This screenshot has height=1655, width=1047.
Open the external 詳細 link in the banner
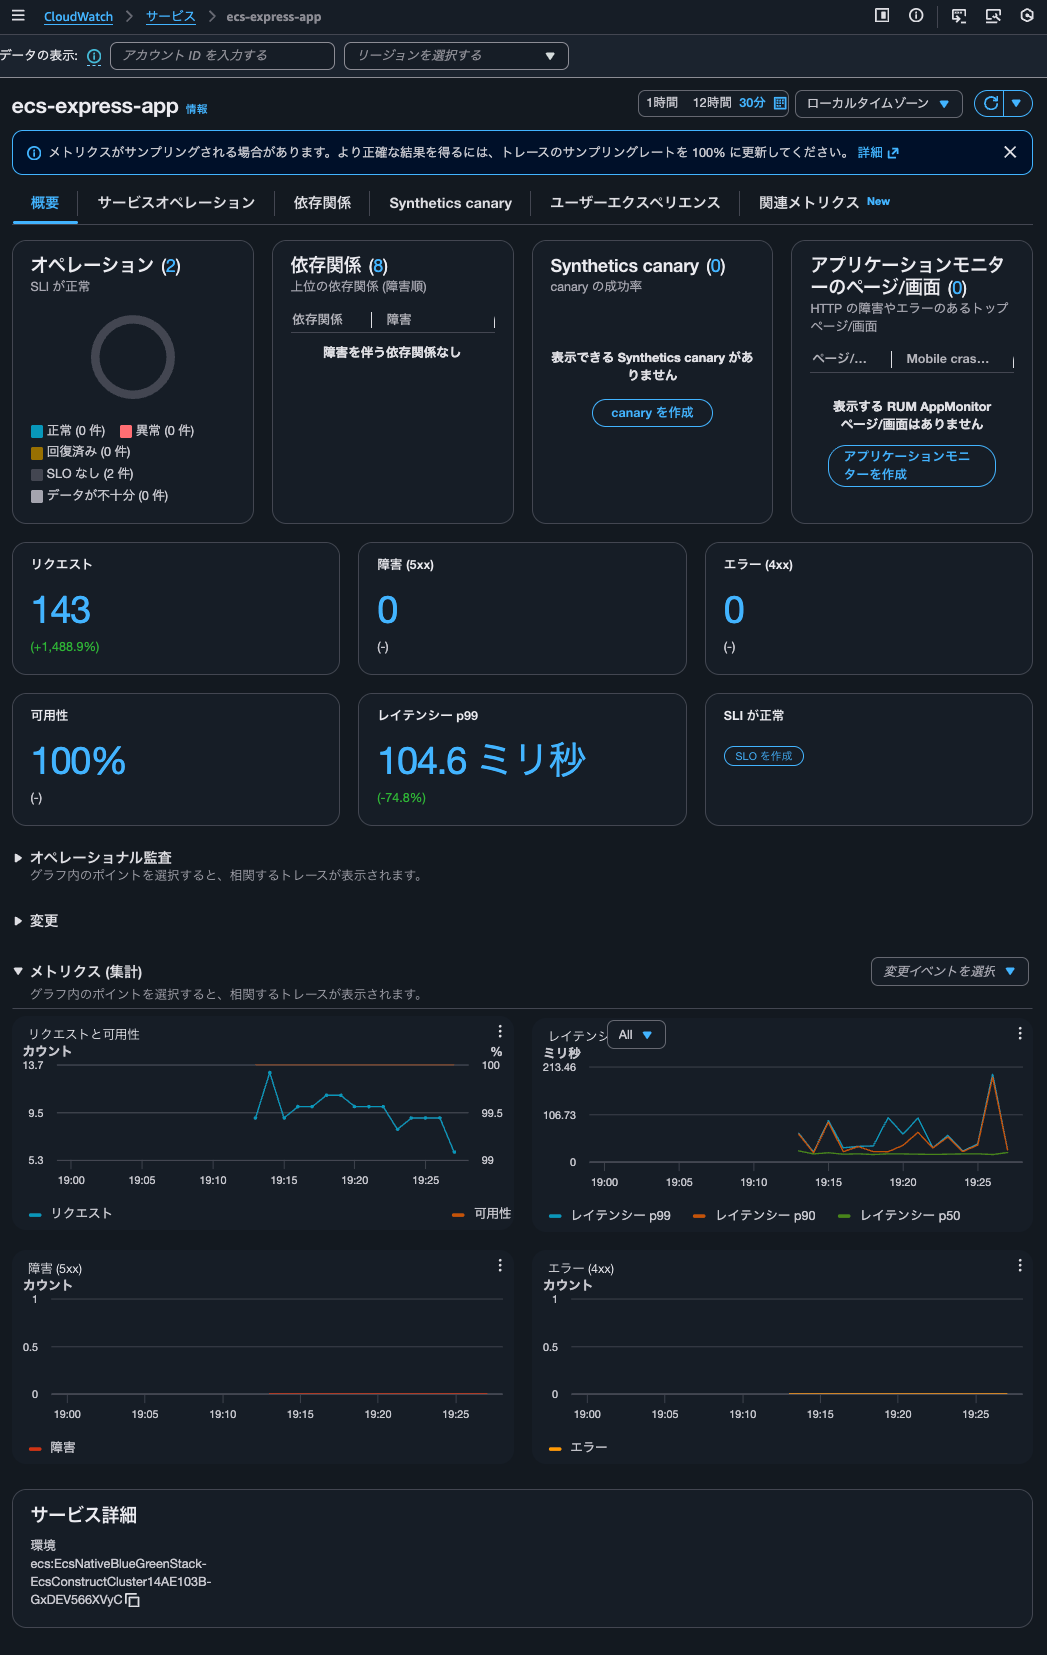878,153
